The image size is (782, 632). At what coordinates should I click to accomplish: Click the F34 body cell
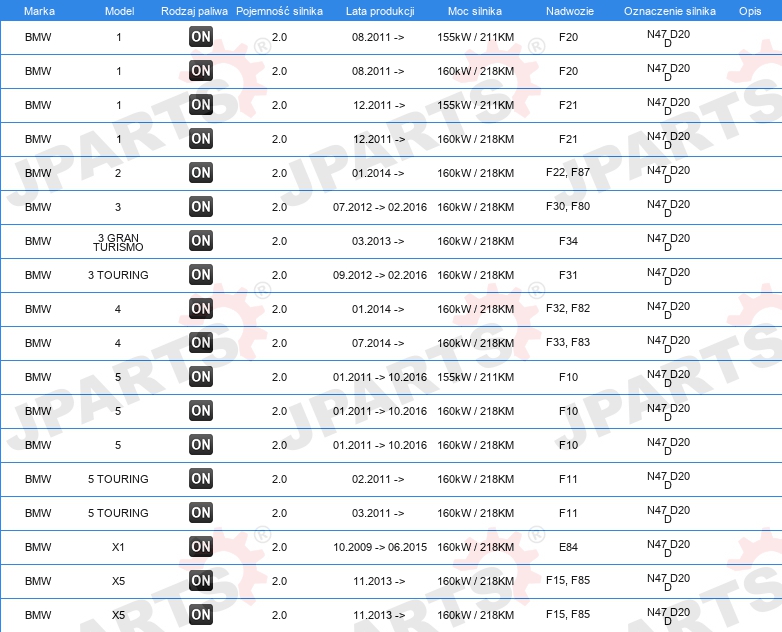(568, 241)
